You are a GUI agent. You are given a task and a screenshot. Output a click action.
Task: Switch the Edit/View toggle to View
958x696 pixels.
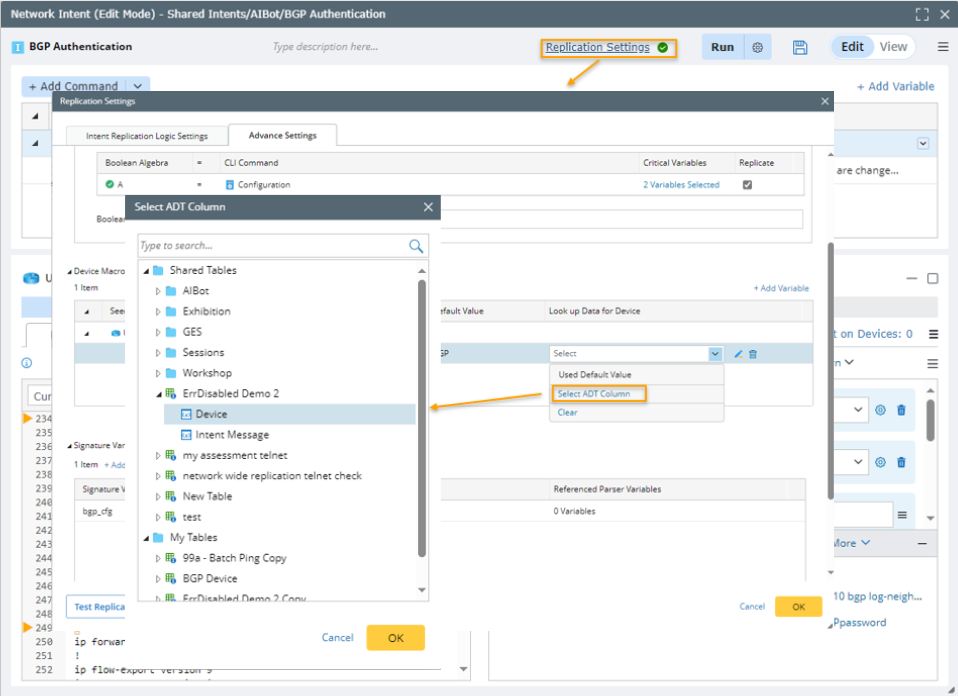point(893,47)
